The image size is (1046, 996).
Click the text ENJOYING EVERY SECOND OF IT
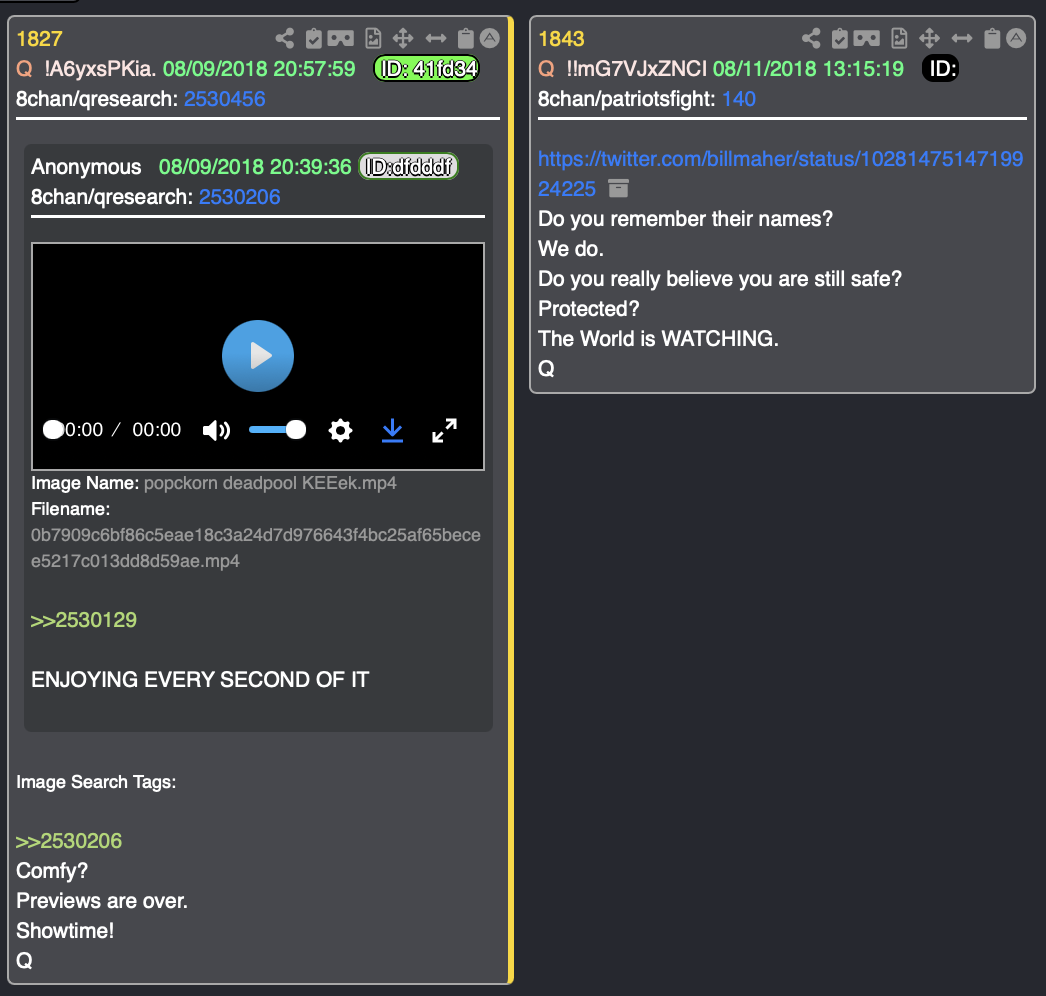coord(200,680)
